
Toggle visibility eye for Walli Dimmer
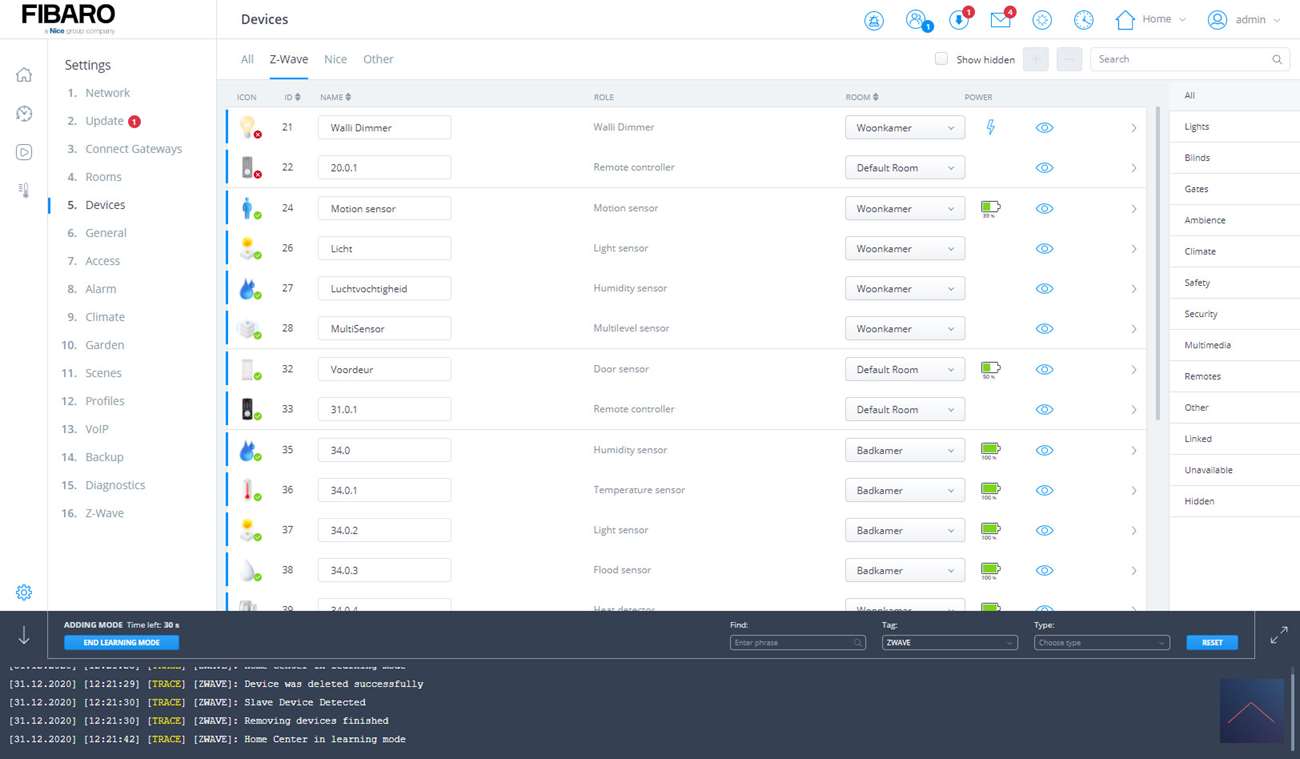tap(1044, 128)
